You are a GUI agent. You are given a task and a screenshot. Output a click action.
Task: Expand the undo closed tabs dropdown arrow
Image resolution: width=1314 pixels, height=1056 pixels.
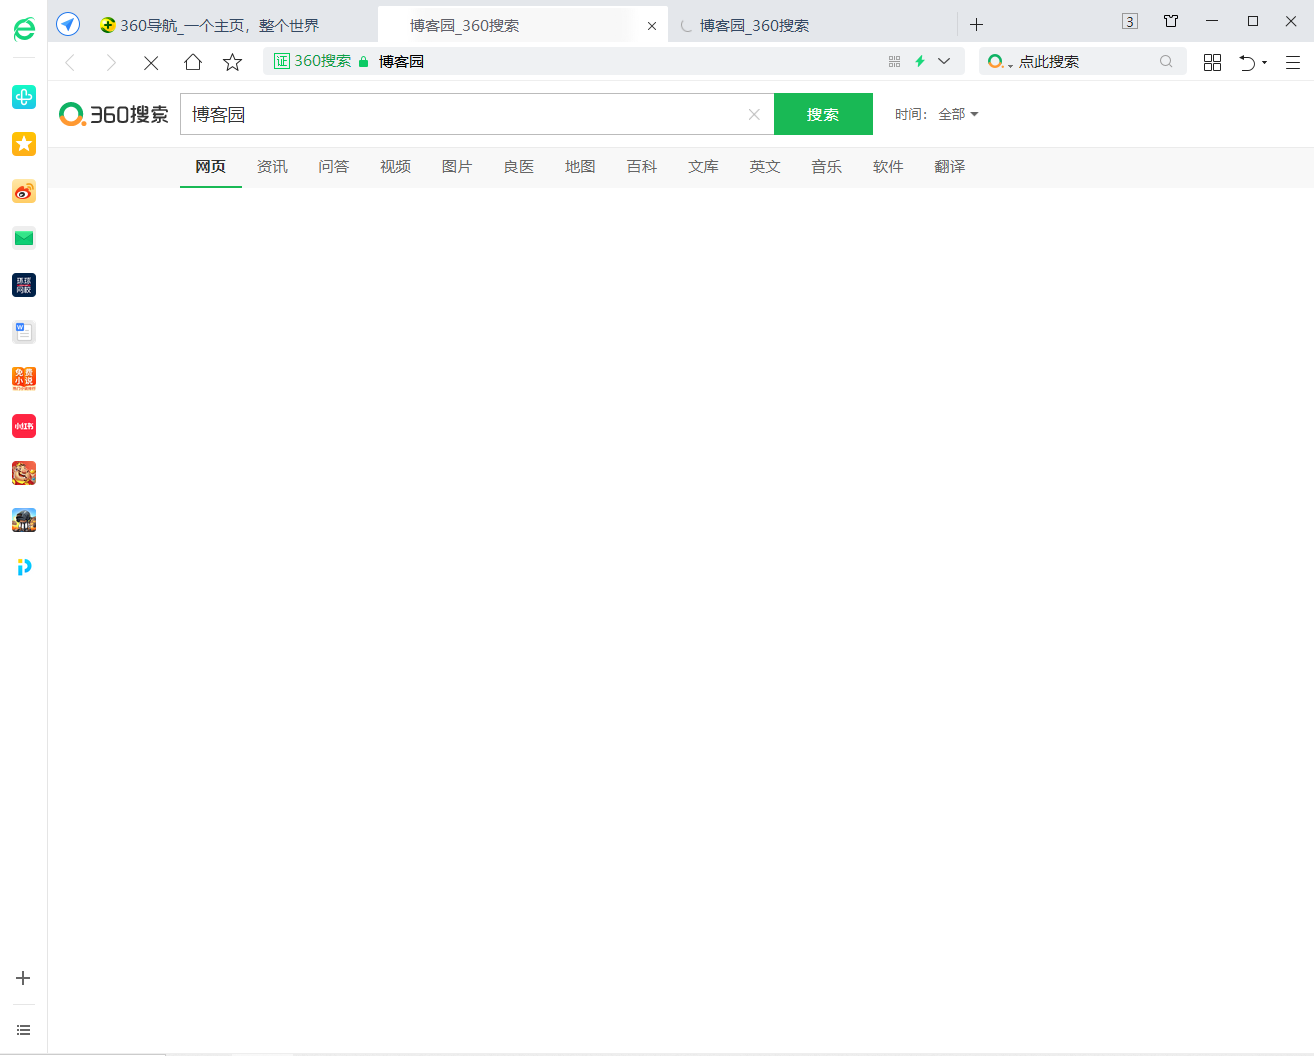pyautogui.click(x=1265, y=62)
